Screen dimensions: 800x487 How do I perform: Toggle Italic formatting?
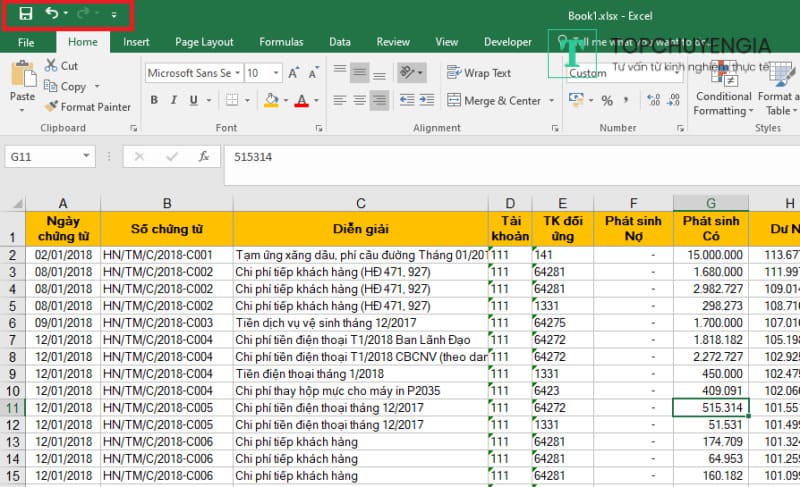pos(175,101)
